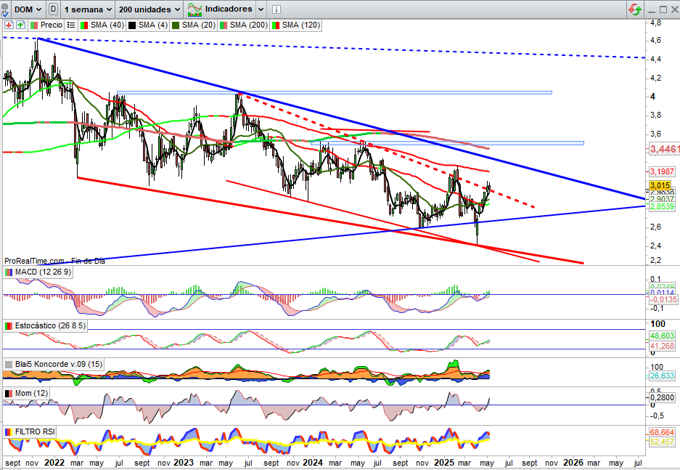This screenshot has height=470, width=680.
Task: Click the Blai5 Koncorde indicator icon
Action: pyautogui.click(x=9, y=364)
